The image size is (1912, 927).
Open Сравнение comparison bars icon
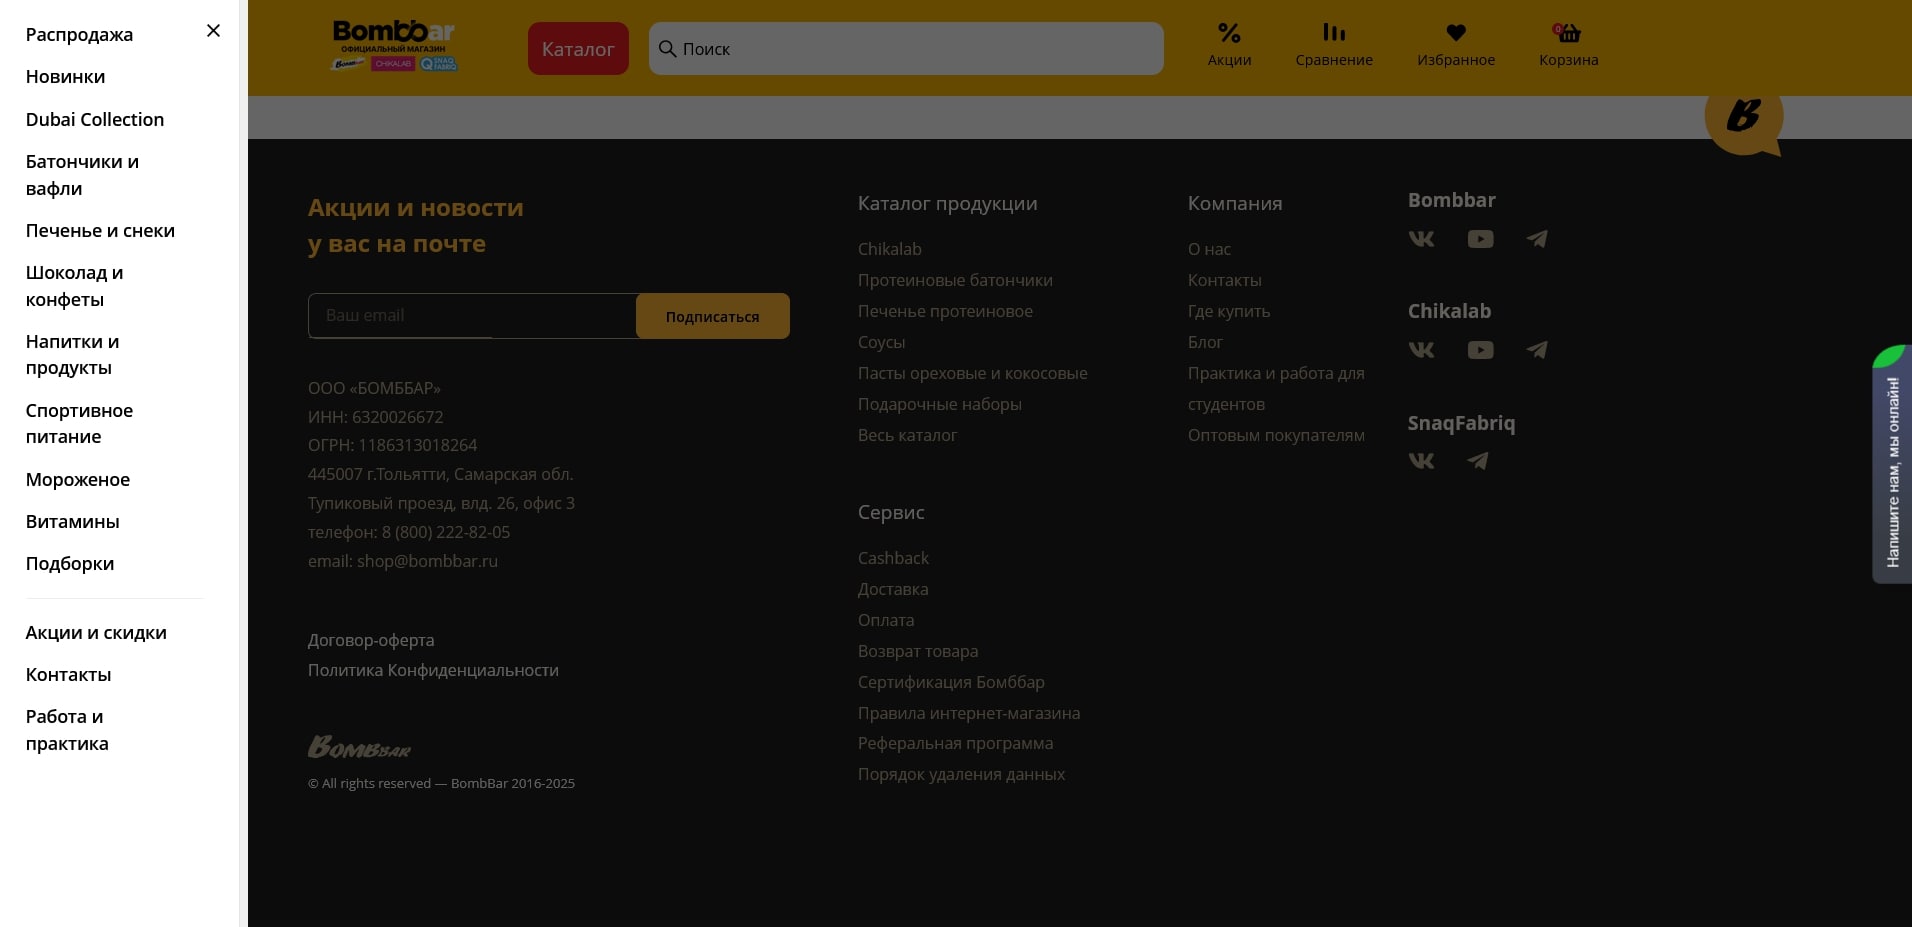tap(1333, 34)
